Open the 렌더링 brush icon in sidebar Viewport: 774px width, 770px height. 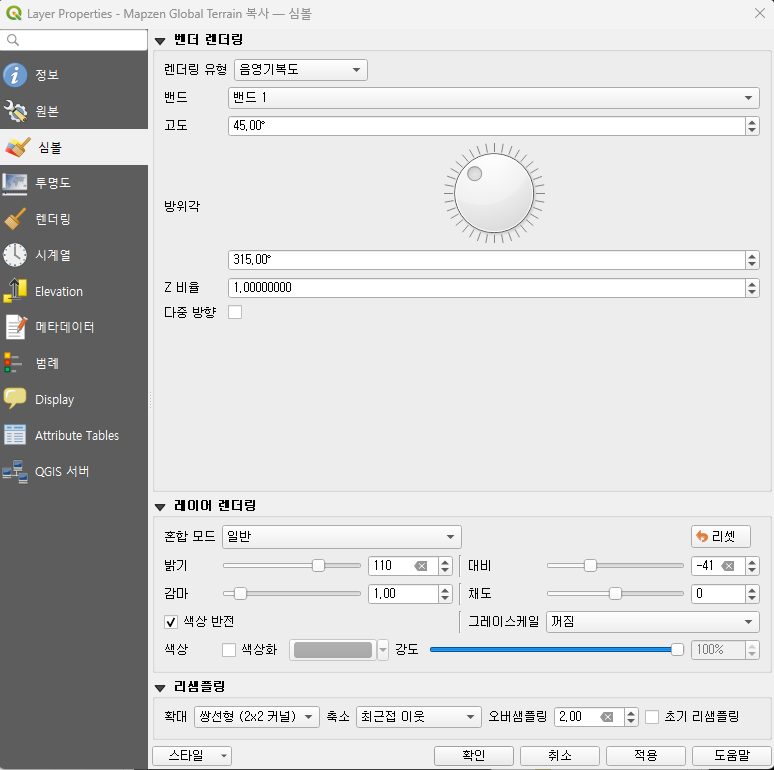pos(15,219)
